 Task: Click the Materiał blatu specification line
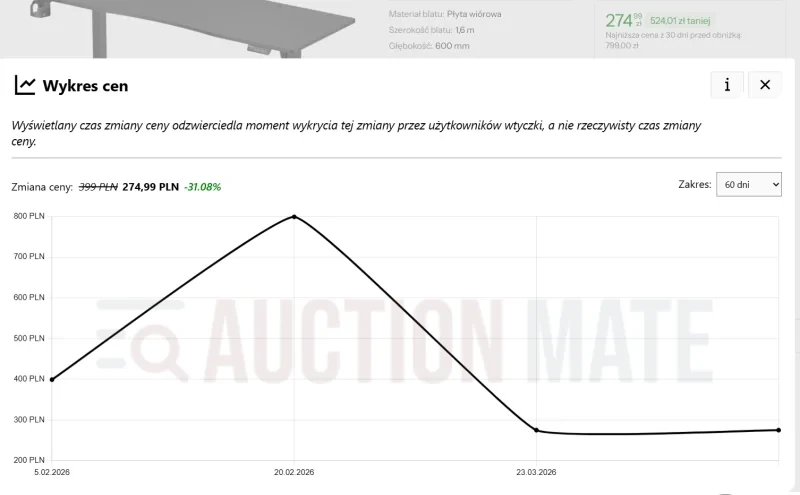(445, 15)
